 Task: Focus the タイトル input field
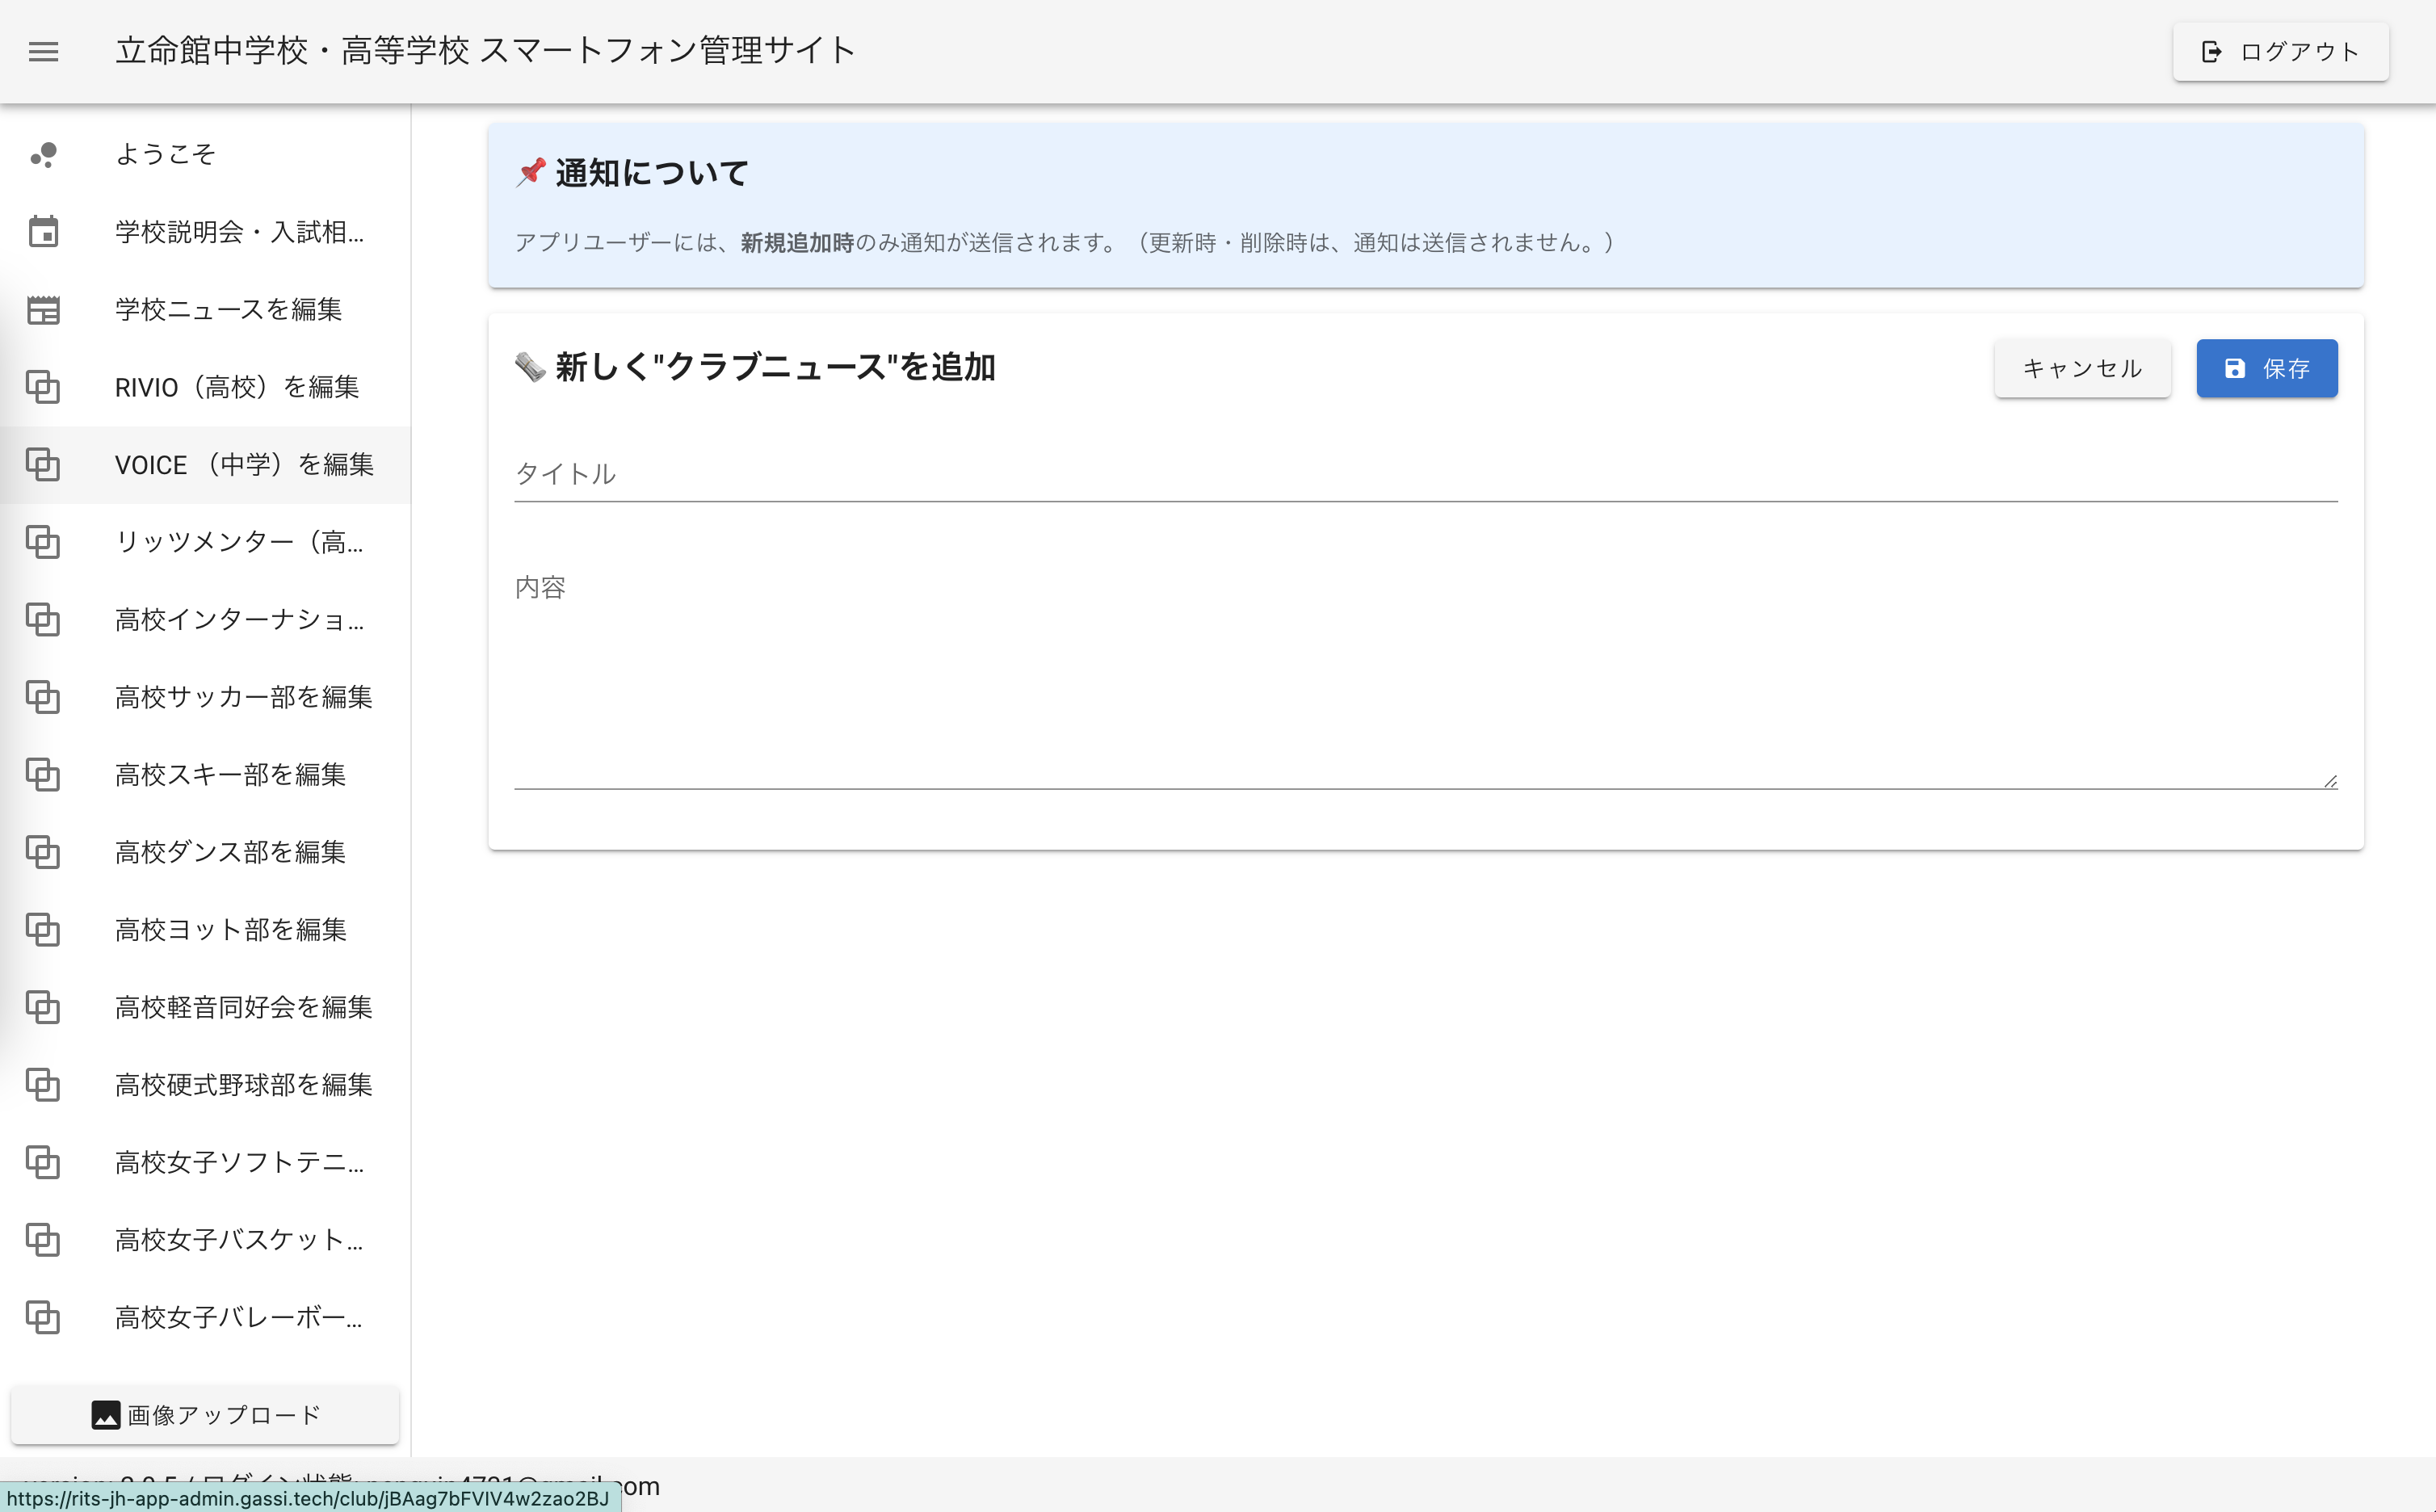(1425, 474)
